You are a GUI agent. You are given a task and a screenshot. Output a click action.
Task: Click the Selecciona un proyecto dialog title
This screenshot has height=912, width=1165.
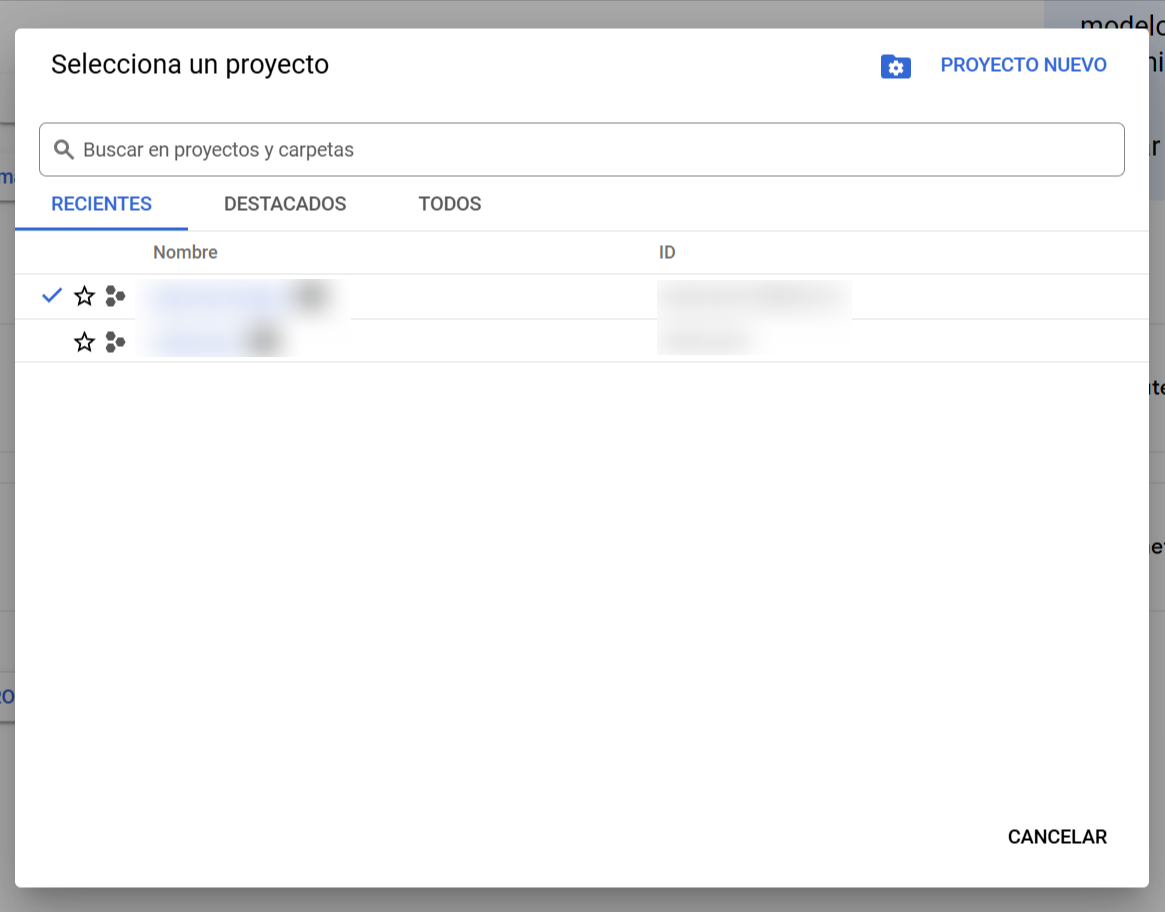(x=190, y=65)
